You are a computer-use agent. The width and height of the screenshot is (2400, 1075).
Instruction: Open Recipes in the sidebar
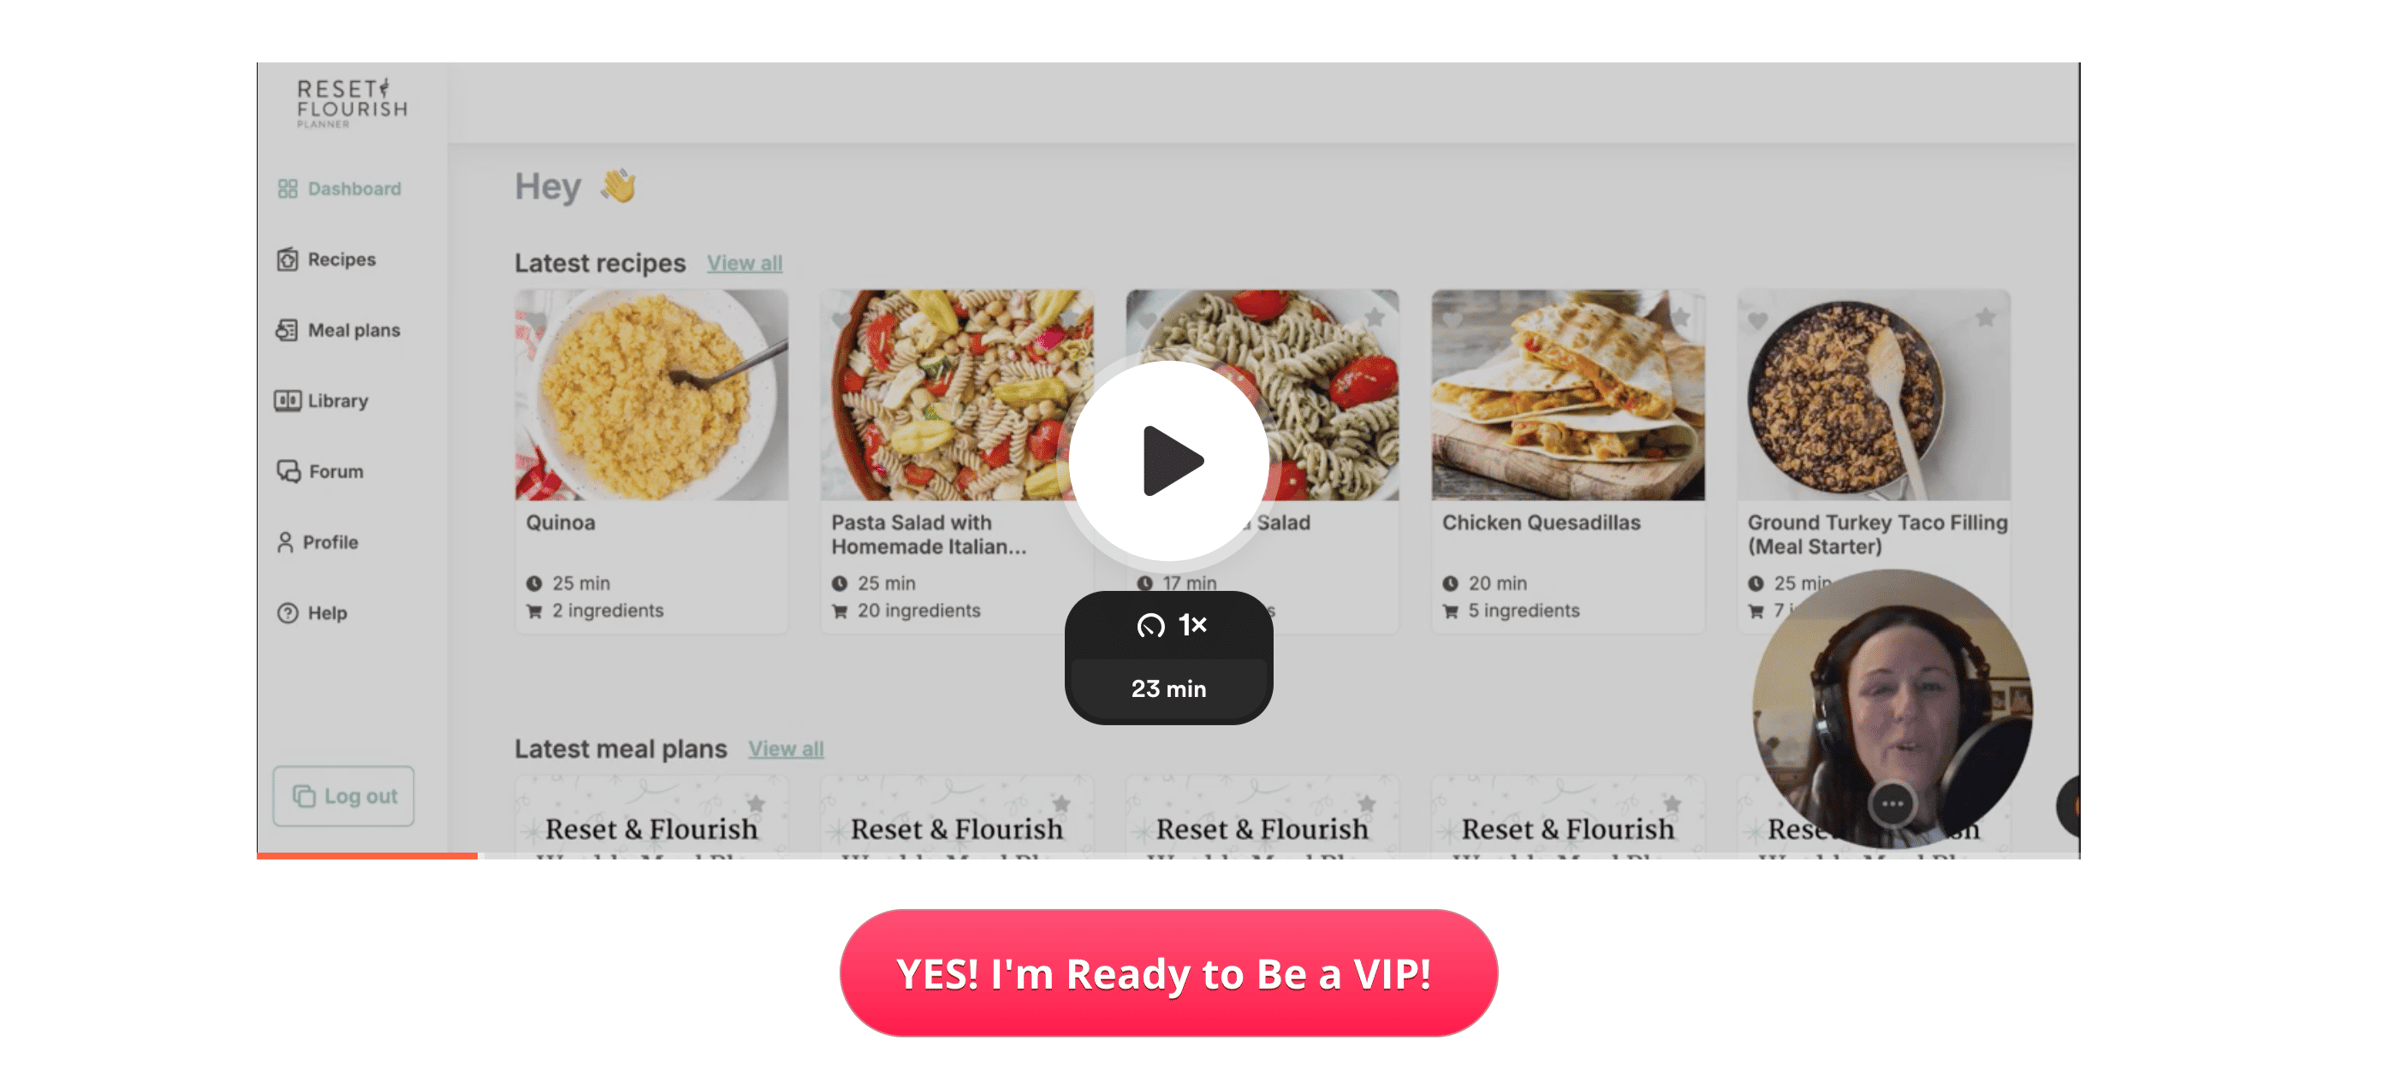[x=327, y=260]
